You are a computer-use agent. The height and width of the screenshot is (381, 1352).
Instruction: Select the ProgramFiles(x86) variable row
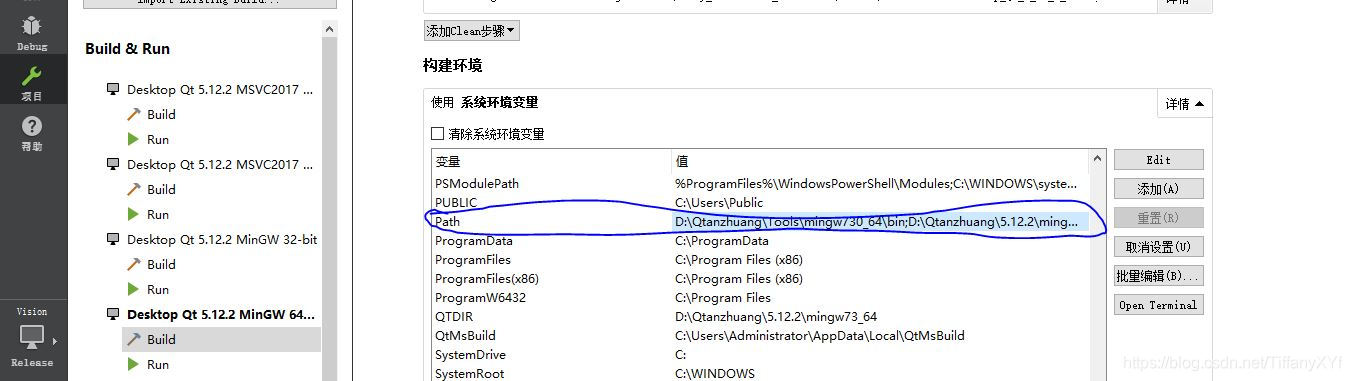[759, 279]
